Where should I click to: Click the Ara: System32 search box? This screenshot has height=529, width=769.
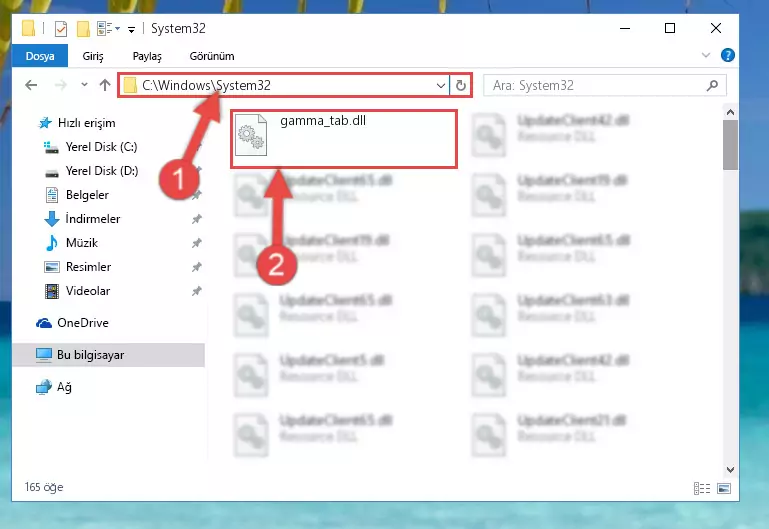[x=604, y=85]
